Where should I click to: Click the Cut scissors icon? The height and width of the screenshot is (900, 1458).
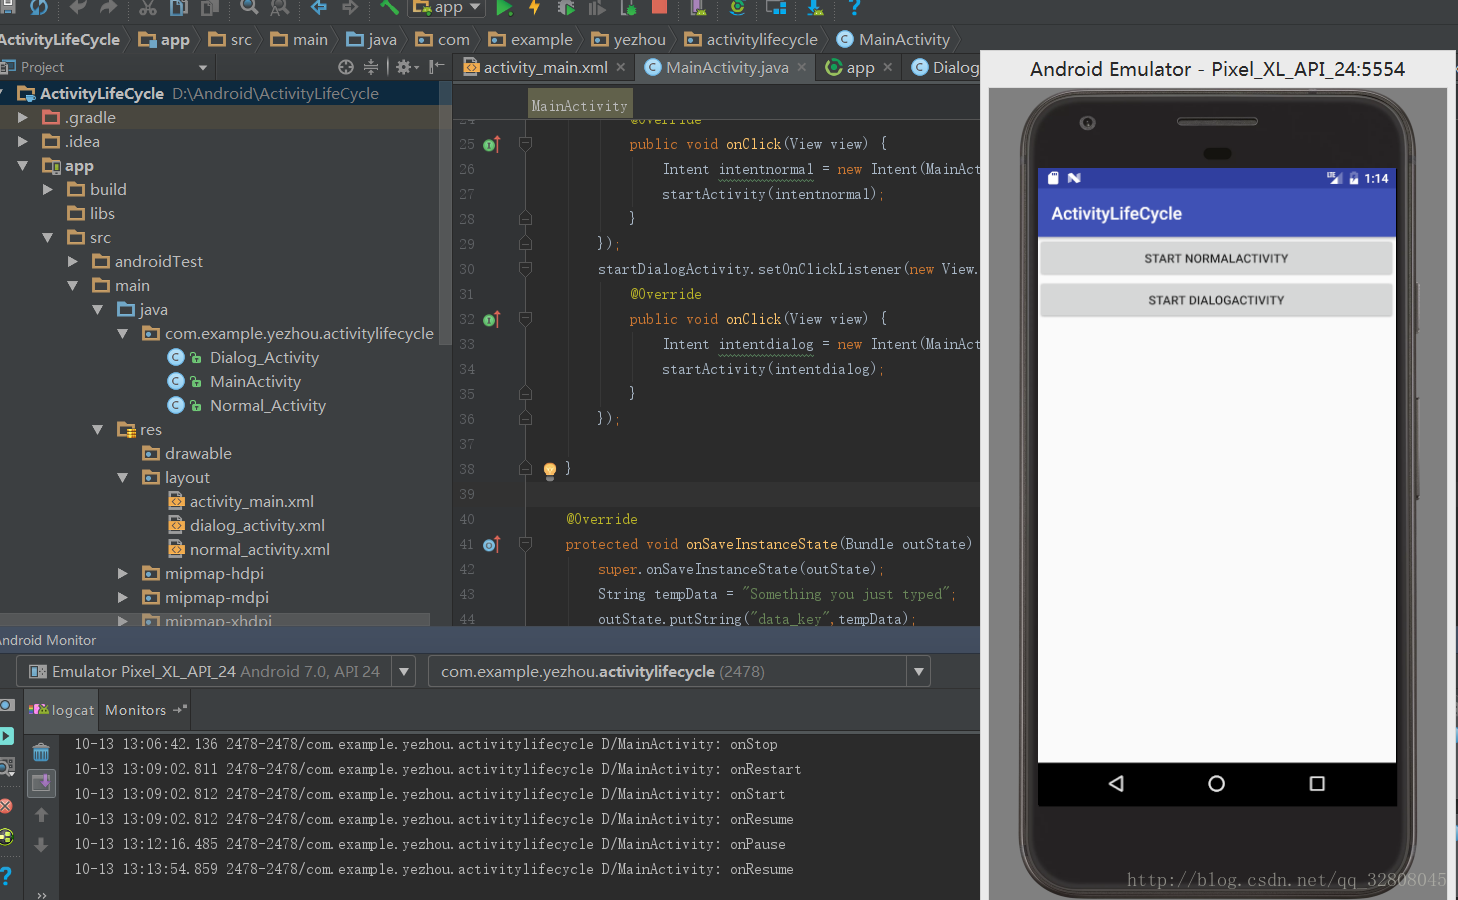[x=148, y=8]
